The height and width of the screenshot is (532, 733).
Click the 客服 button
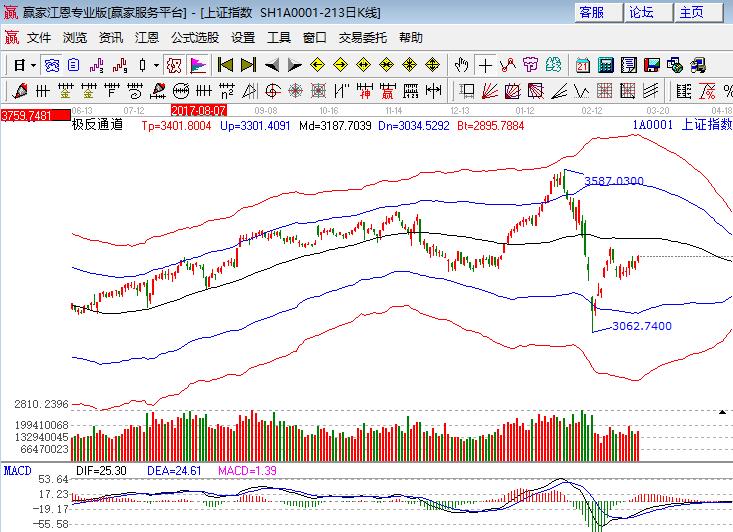pyautogui.click(x=591, y=12)
